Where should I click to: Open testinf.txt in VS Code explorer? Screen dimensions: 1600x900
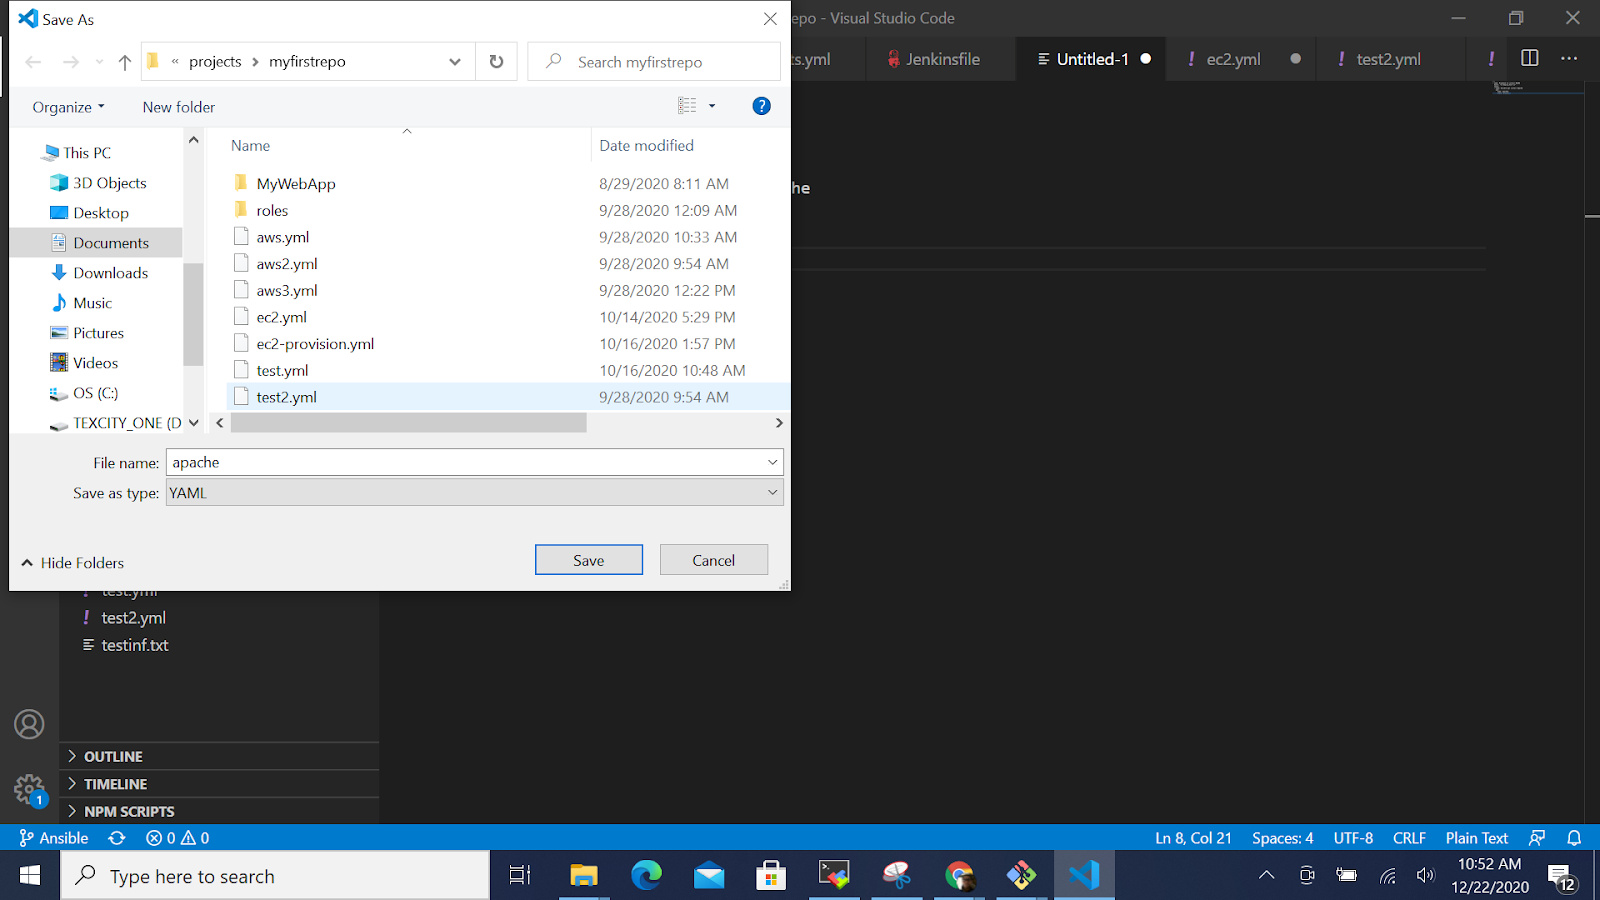point(135,645)
